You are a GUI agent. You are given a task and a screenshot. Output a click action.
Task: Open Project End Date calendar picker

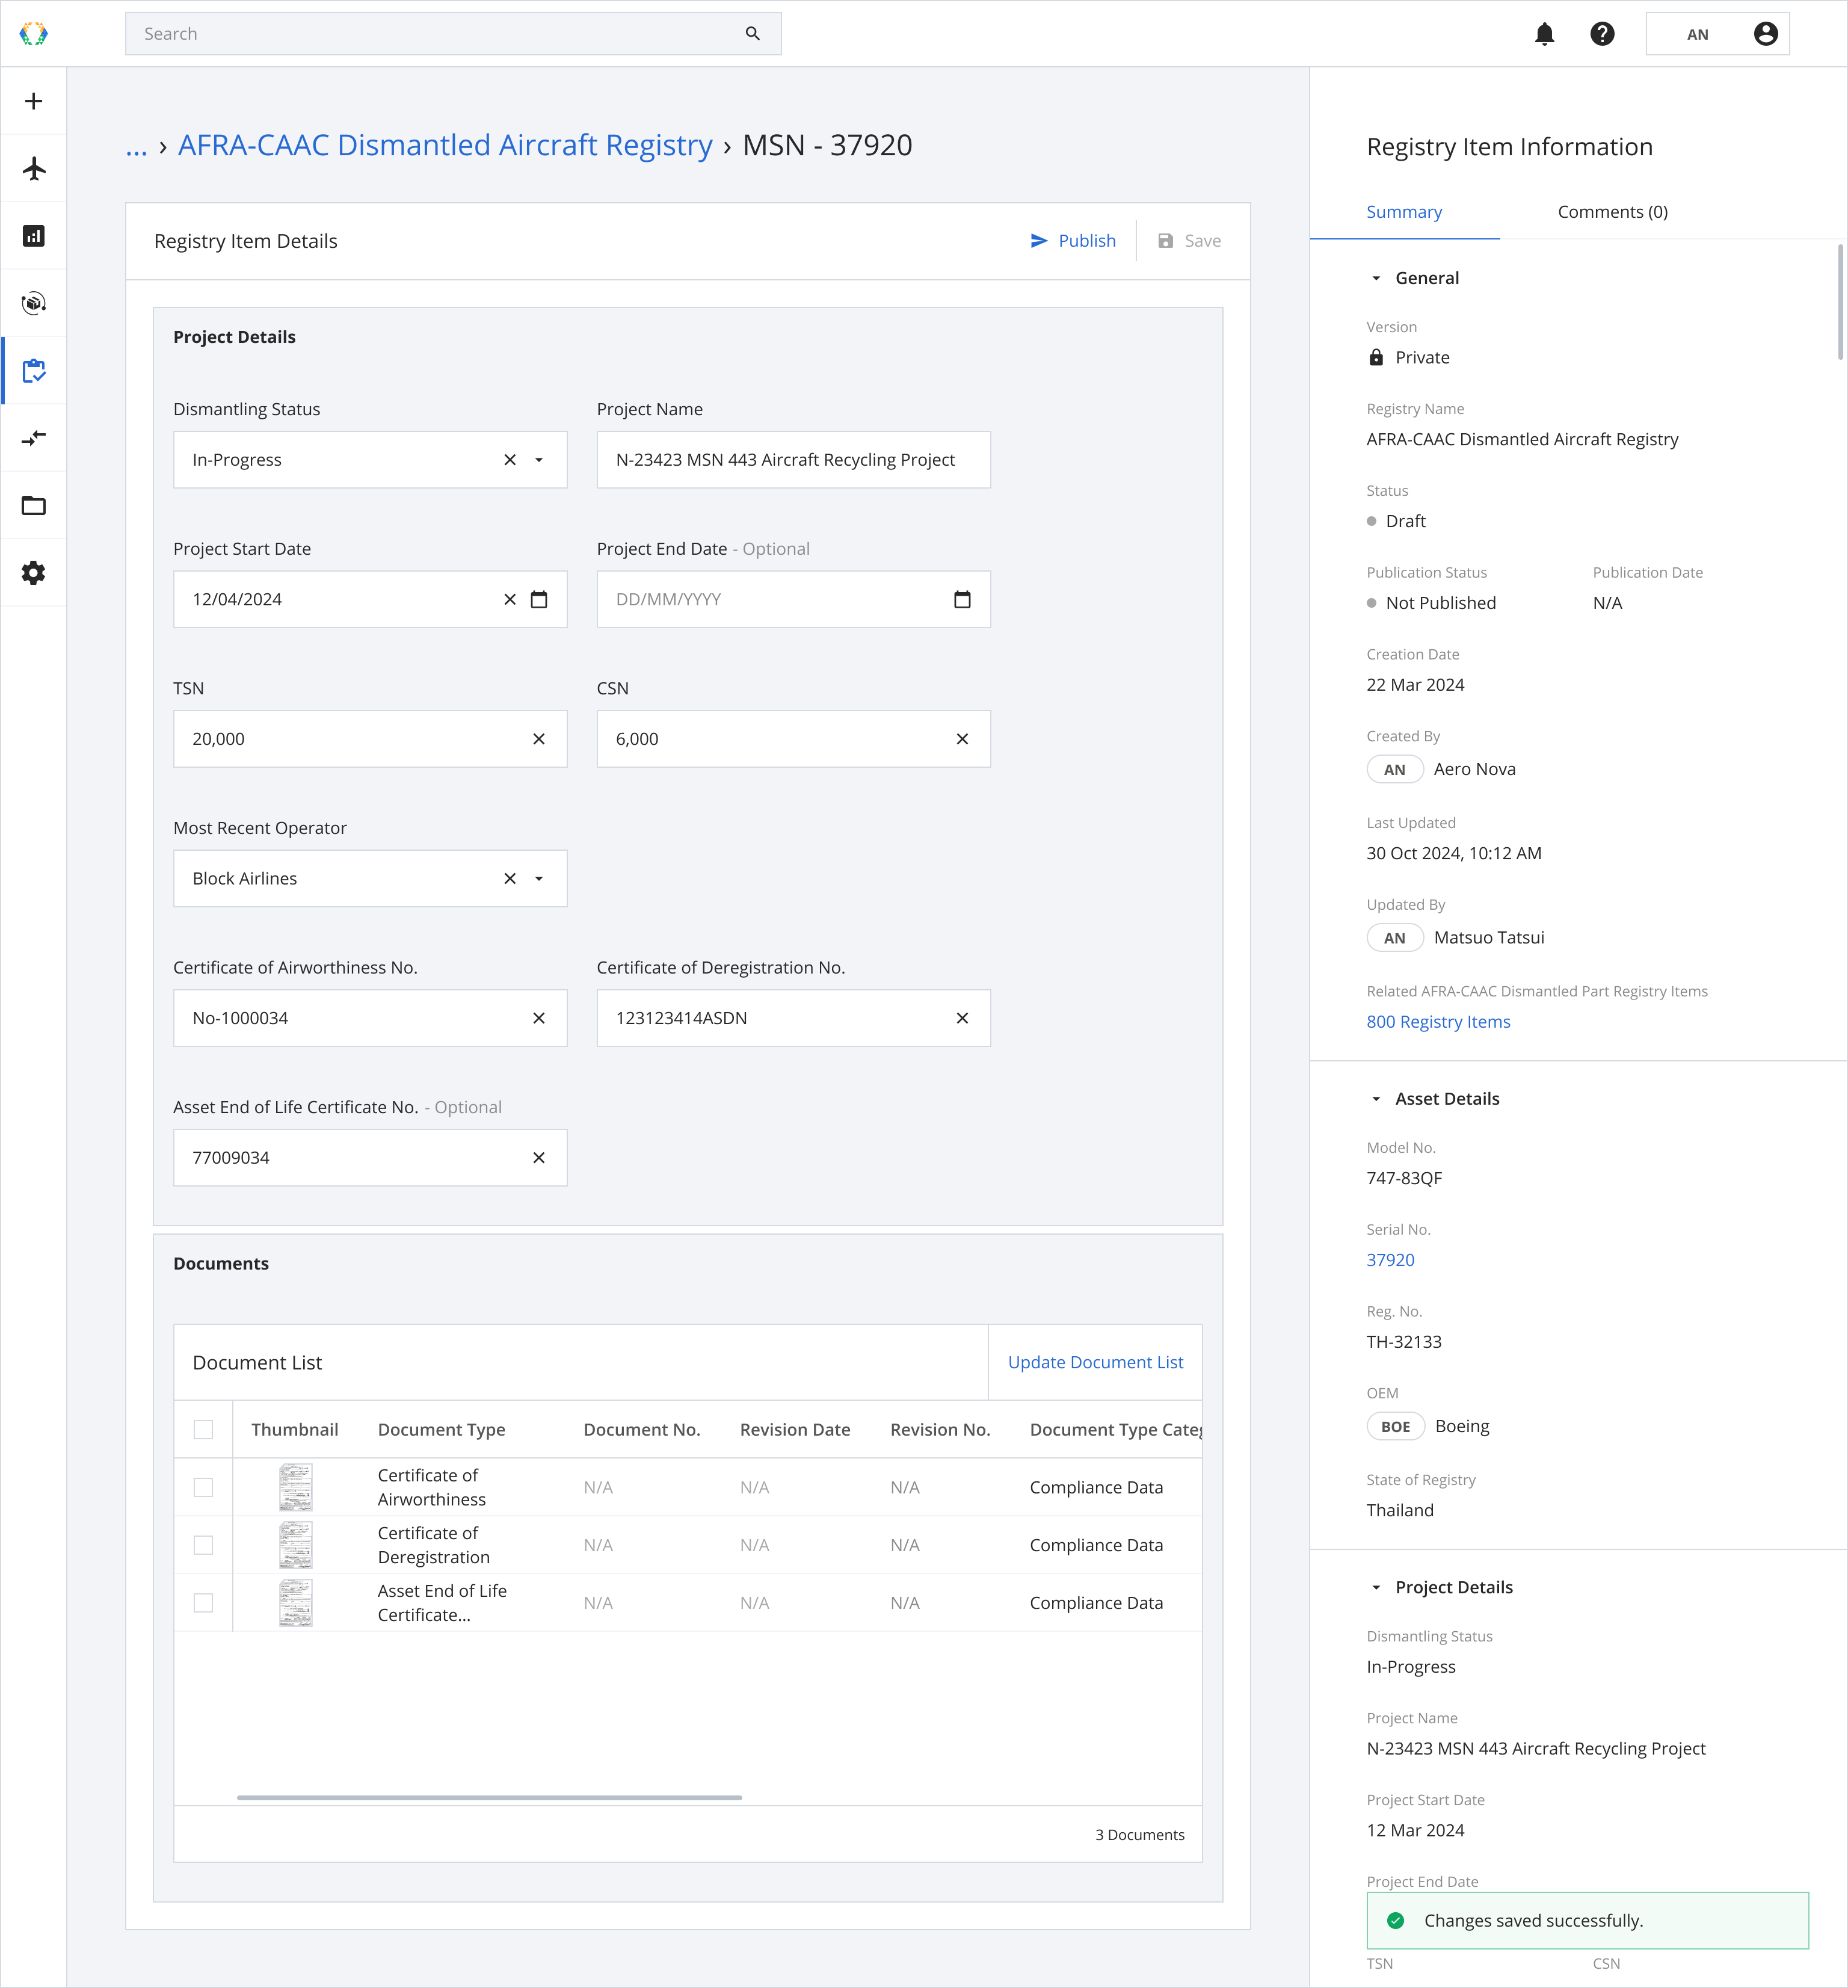(962, 599)
